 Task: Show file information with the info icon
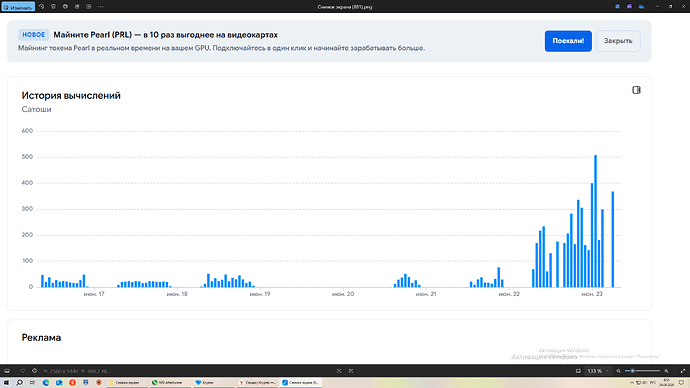[34, 371]
